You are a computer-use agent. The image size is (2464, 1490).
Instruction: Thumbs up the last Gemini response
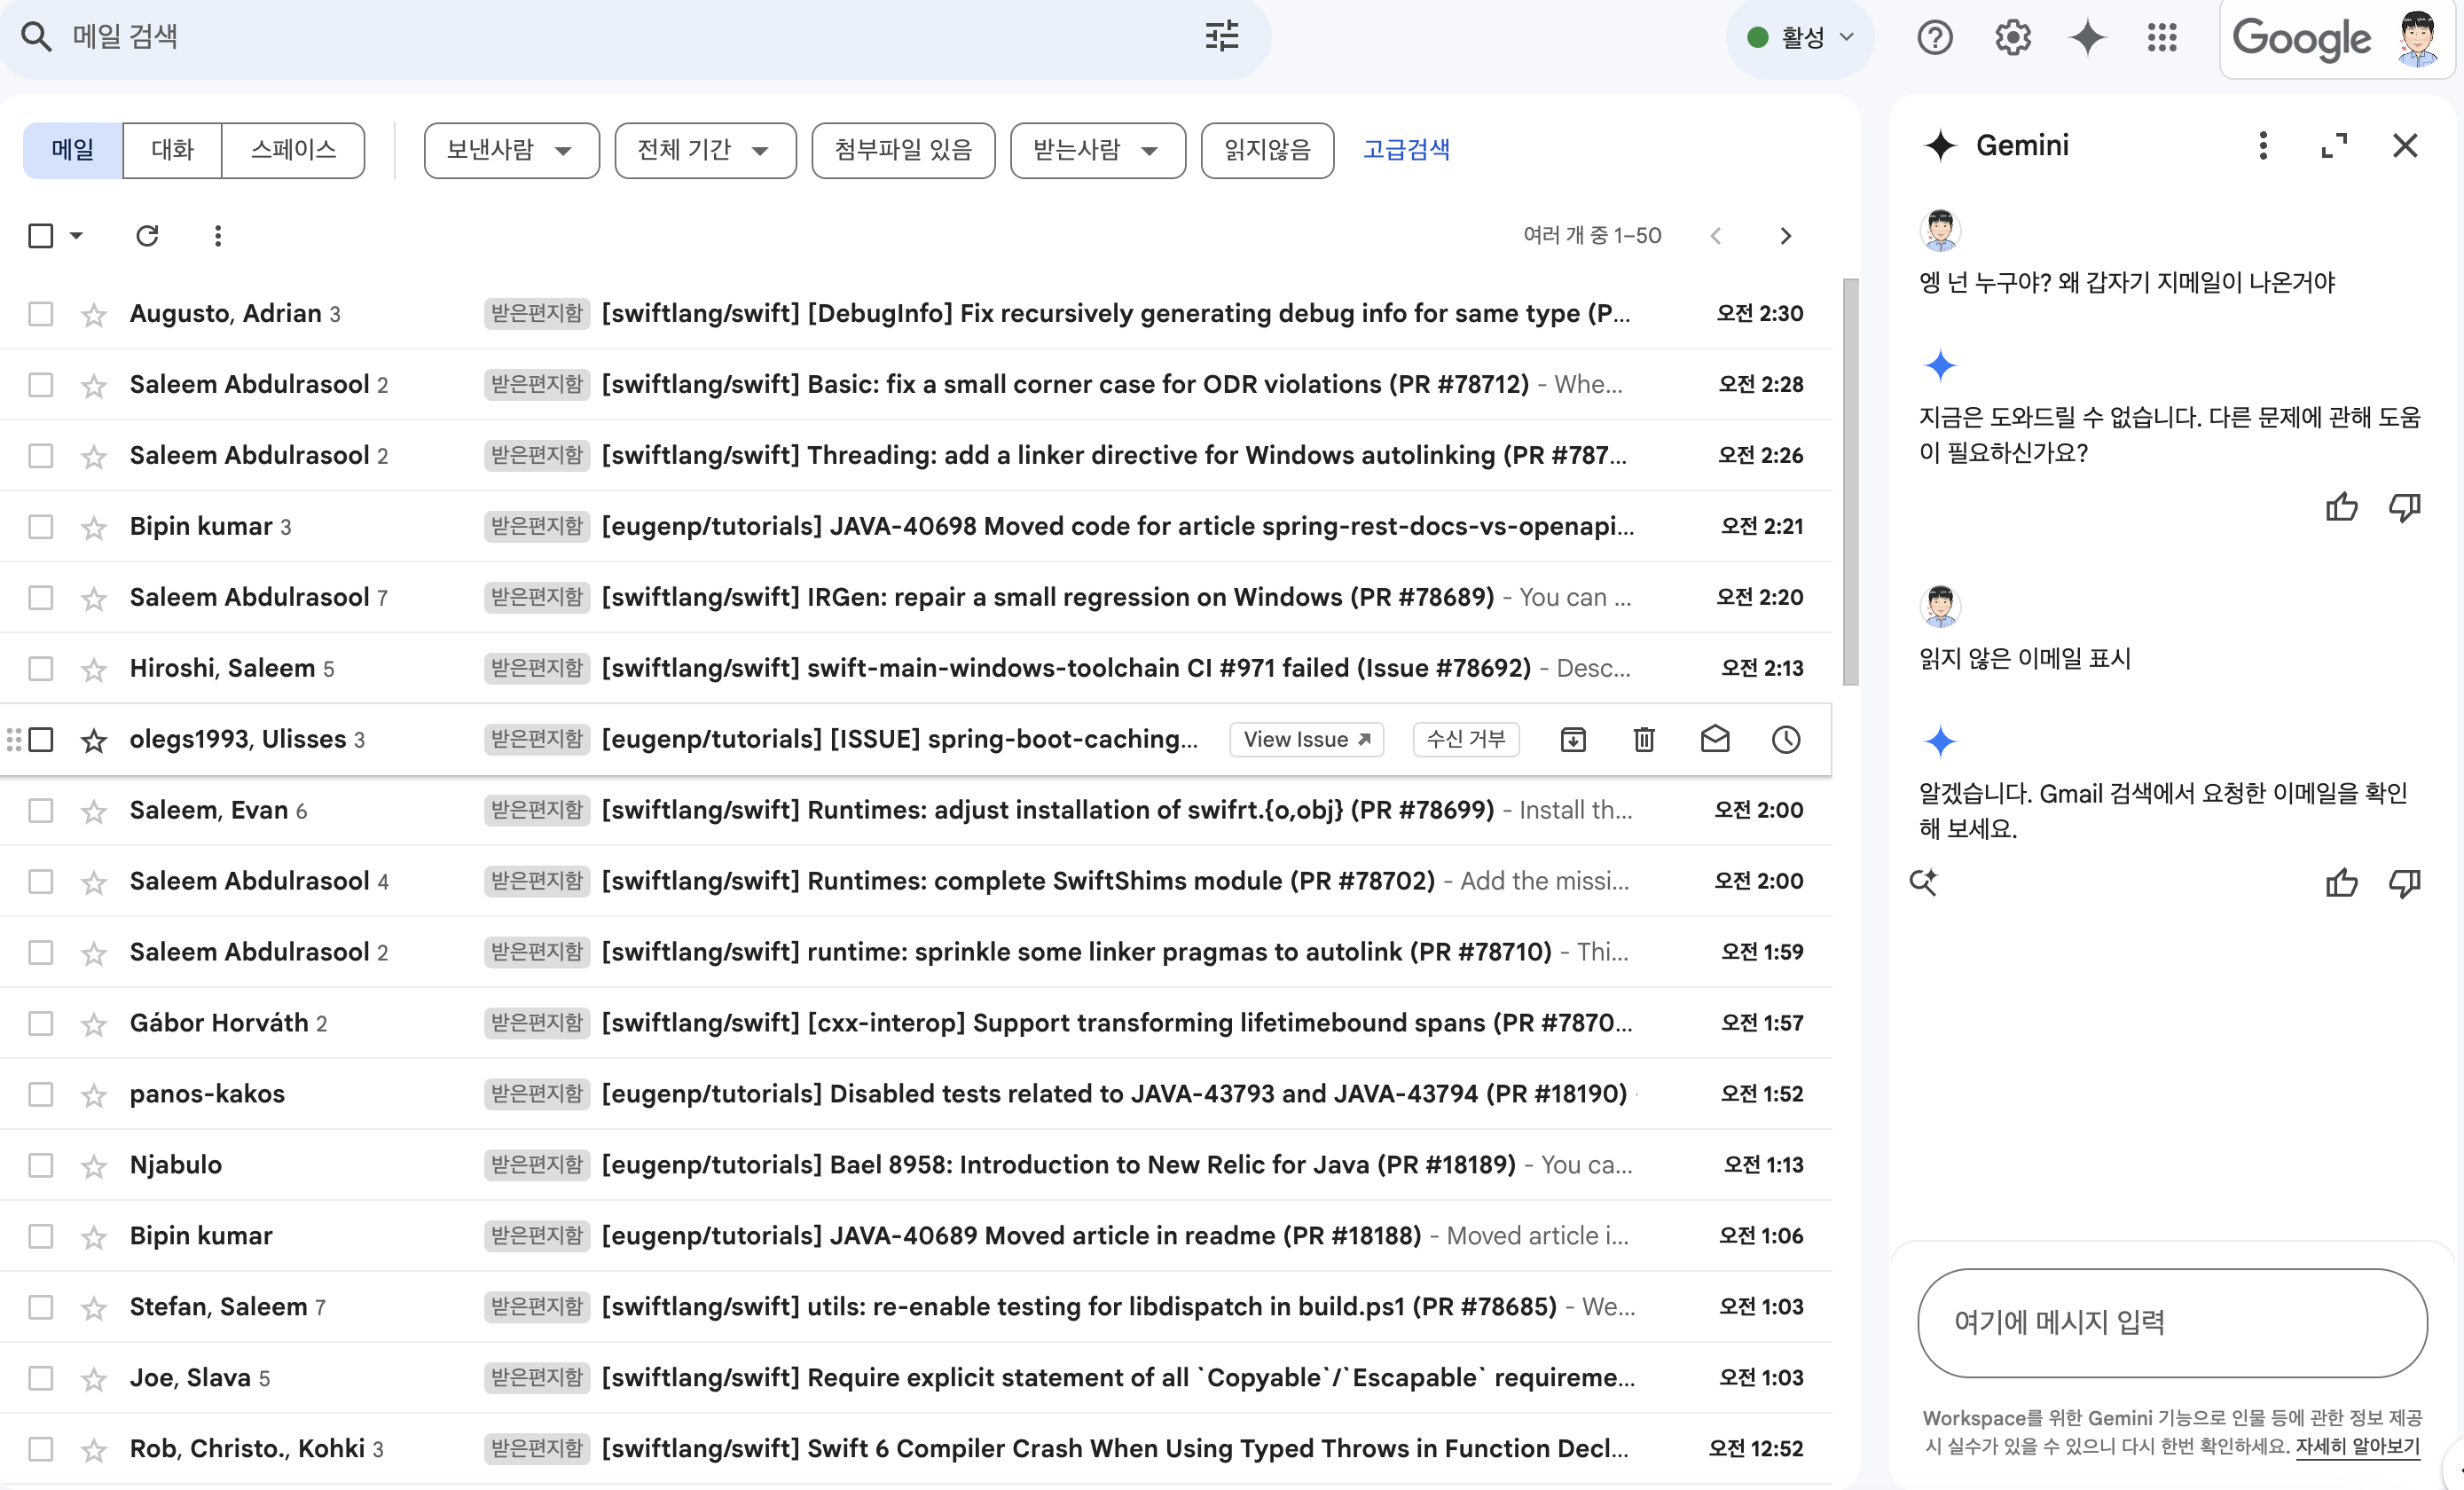click(2341, 883)
